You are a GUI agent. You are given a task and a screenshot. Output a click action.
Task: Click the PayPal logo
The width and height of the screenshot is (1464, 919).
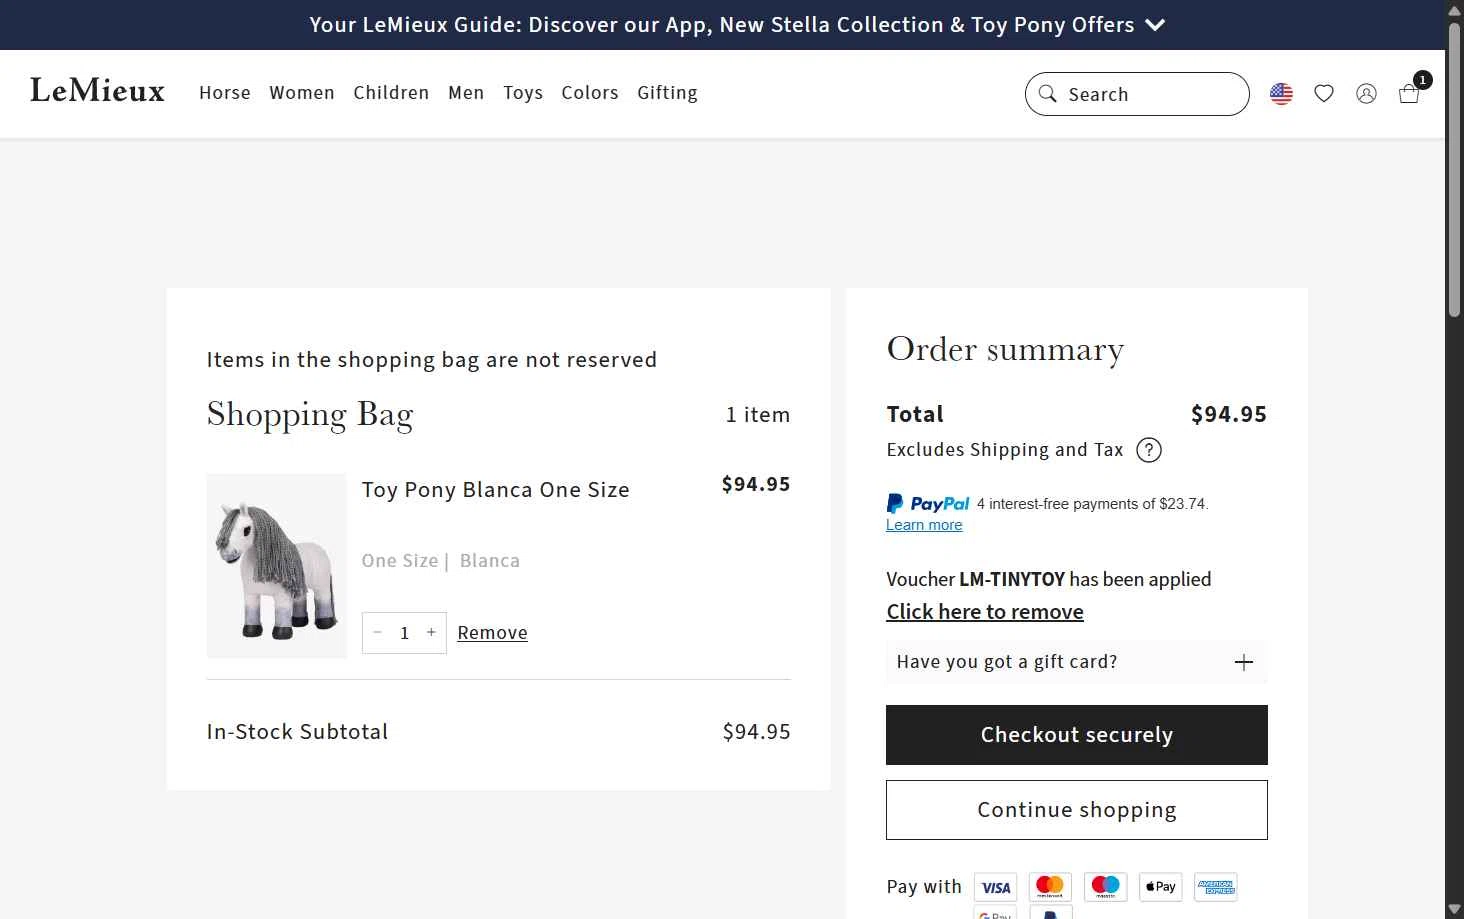pos(928,504)
